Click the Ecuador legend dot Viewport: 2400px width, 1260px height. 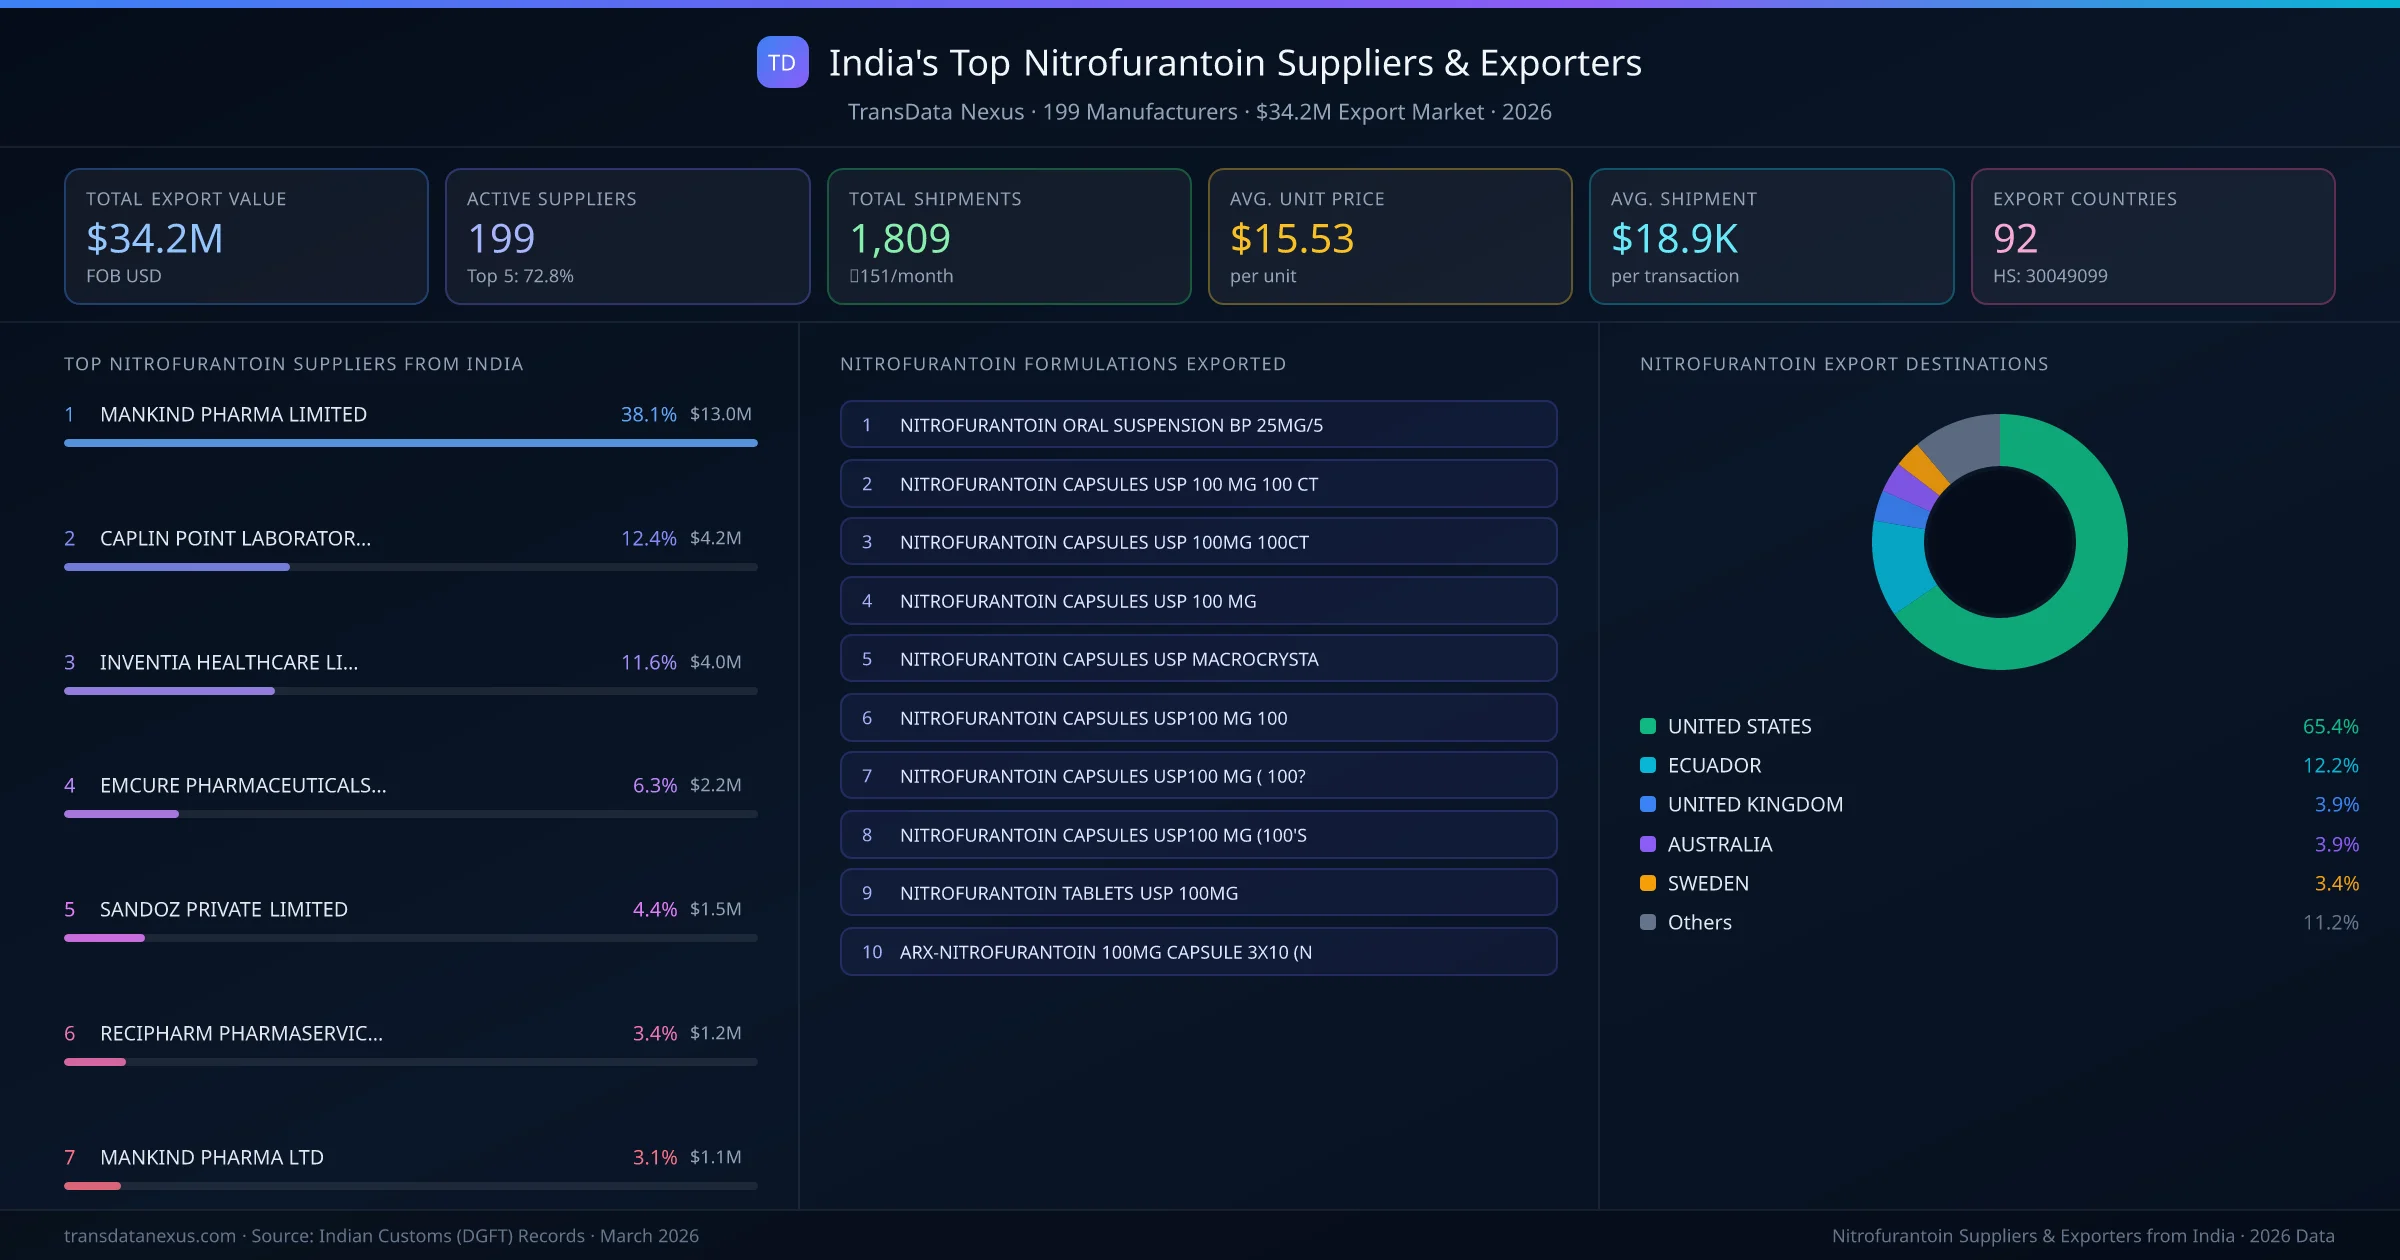(x=1646, y=765)
